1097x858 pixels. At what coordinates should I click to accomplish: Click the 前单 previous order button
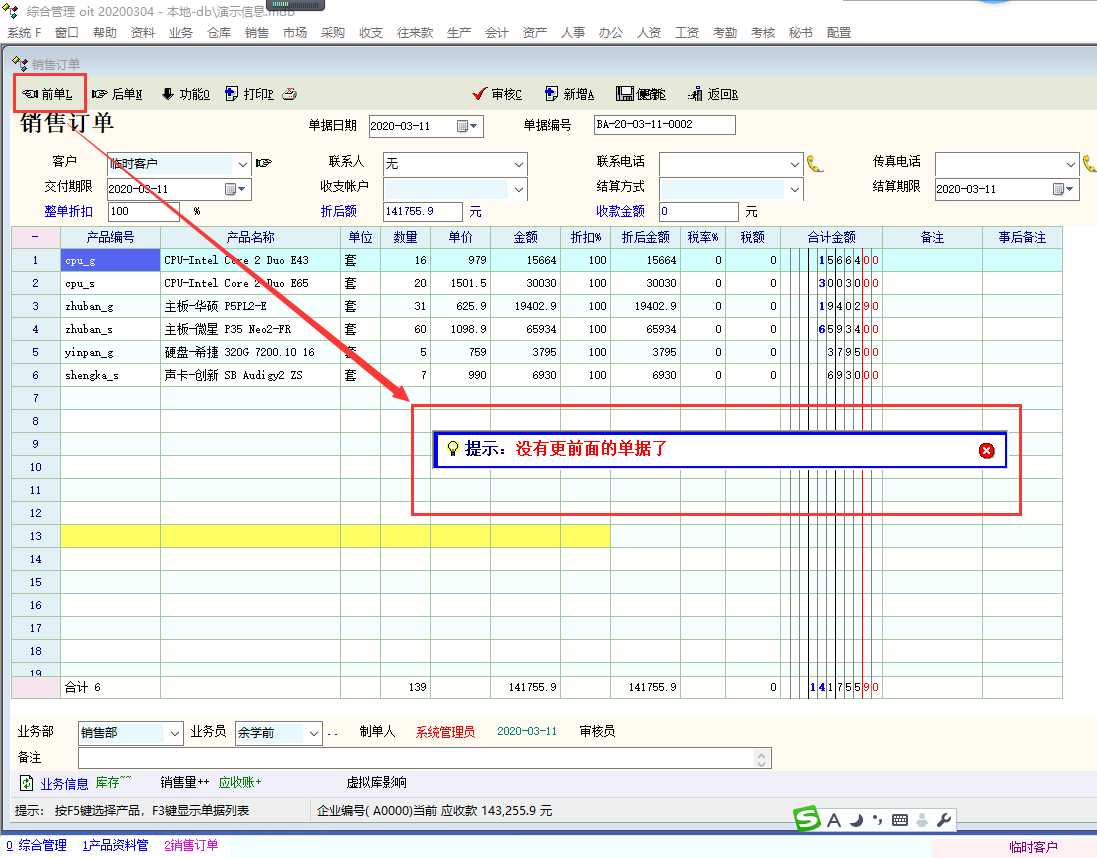pyautogui.click(x=48, y=94)
